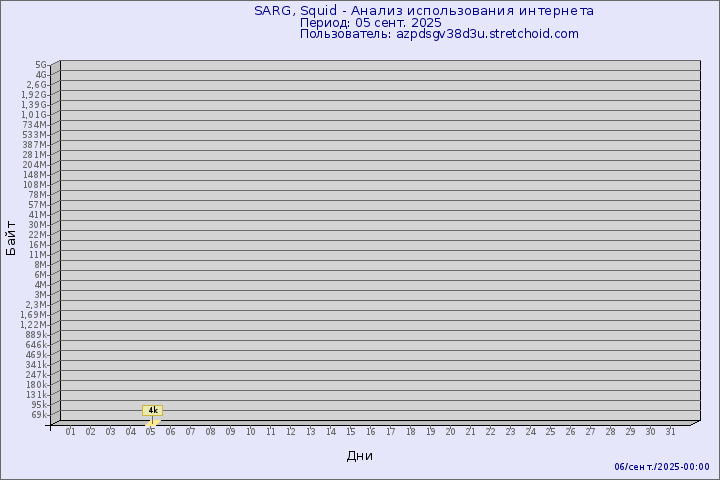Screen dimensions: 720x480
Task: Click the 69k tick on the Y axis
Action: coord(39,414)
